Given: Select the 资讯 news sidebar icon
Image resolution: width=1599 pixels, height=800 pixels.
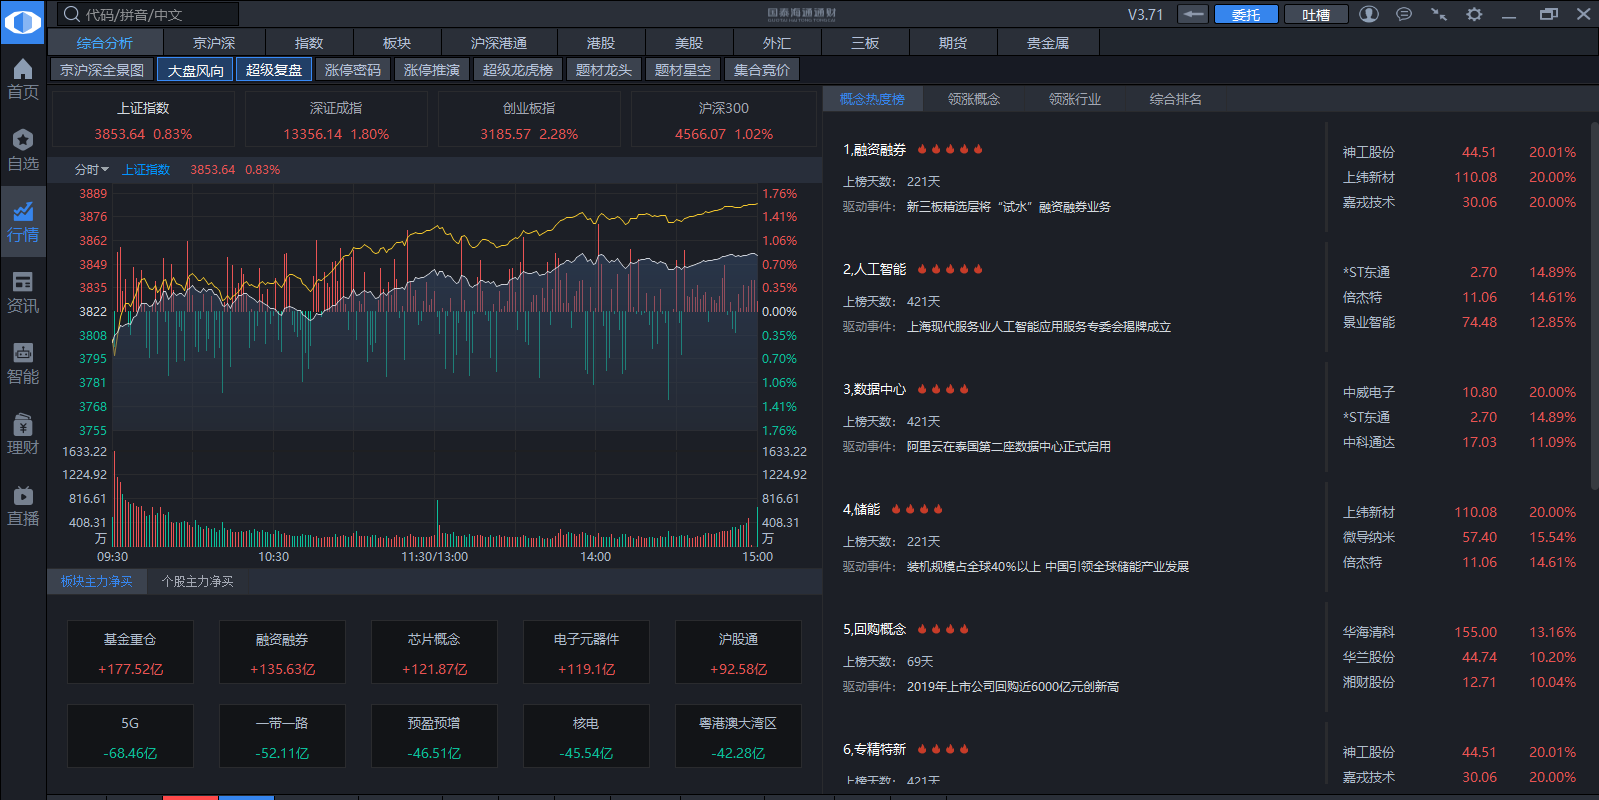Looking at the screenshot, I should pyautogui.click(x=23, y=292).
